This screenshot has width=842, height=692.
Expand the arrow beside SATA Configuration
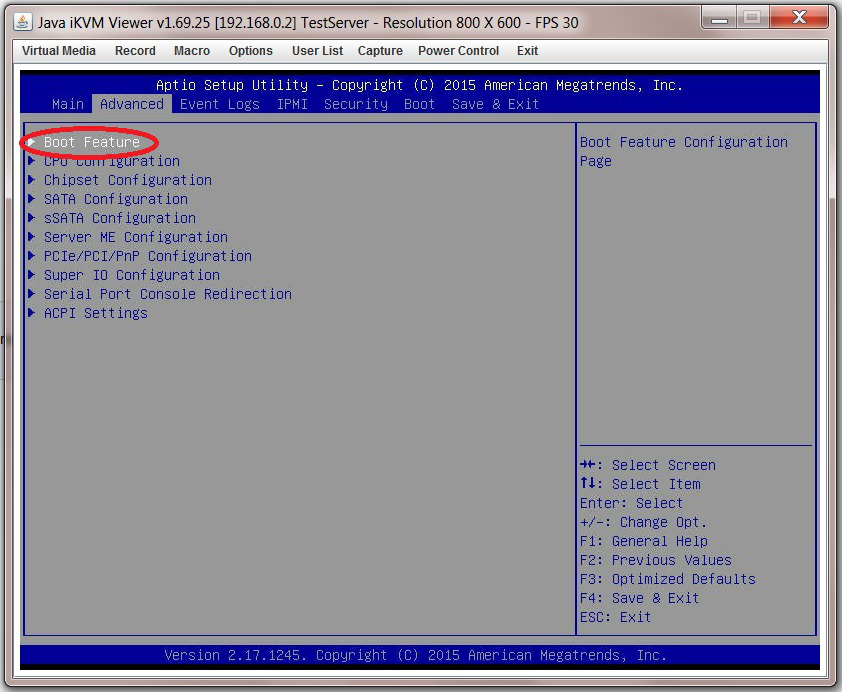coord(32,199)
